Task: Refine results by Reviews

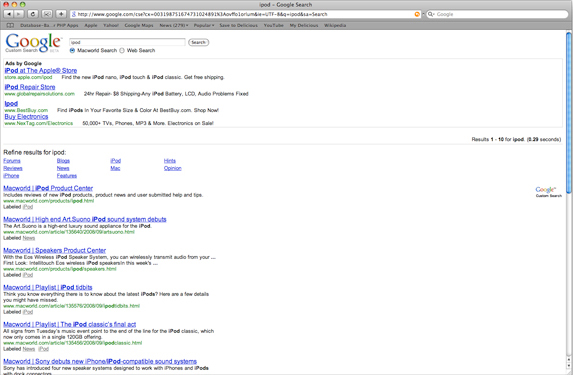Action: point(13,168)
